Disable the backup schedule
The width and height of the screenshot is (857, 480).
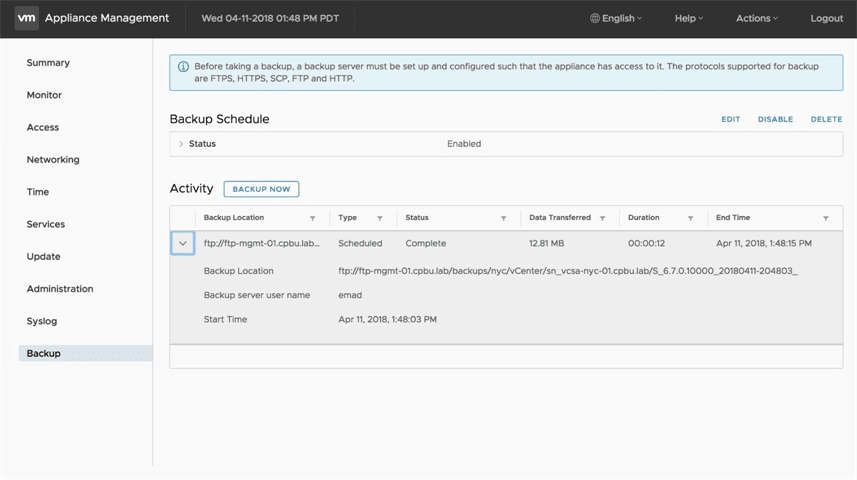click(775, 119)
